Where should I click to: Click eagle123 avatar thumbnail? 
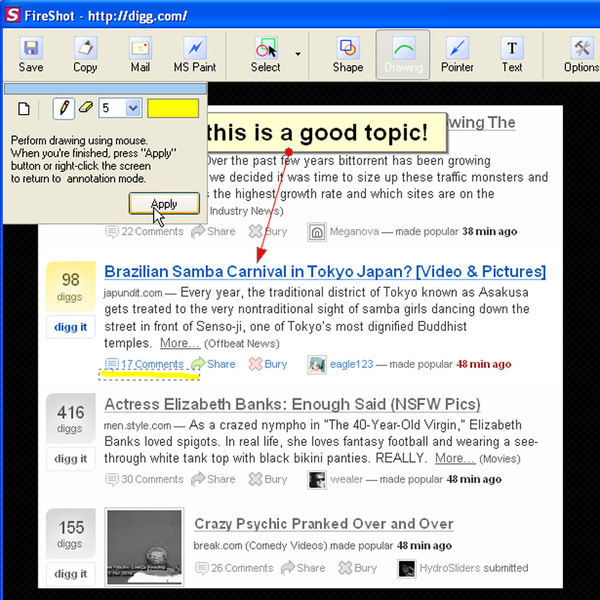pos(317,365)
